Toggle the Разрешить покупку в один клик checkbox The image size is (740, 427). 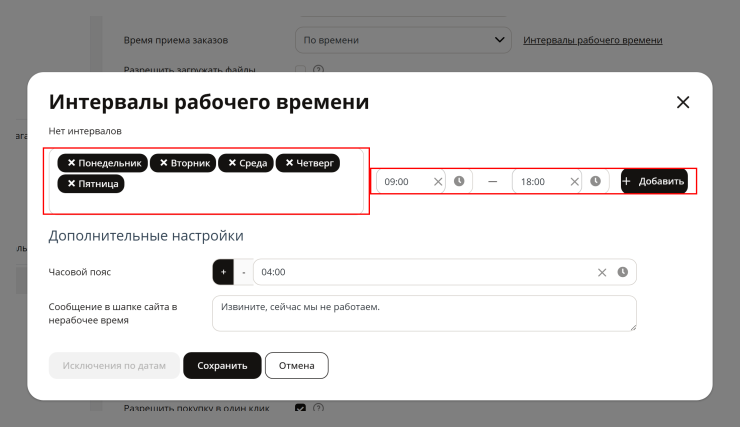click(x=300, y=408)
